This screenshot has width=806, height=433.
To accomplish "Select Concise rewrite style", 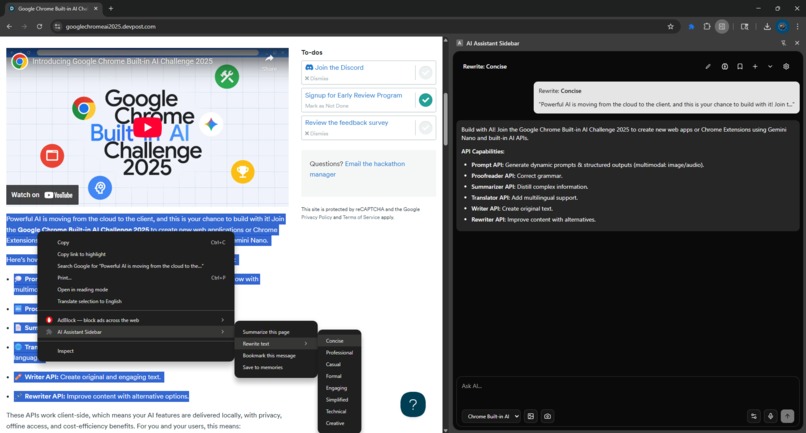I will click(339, 340).
